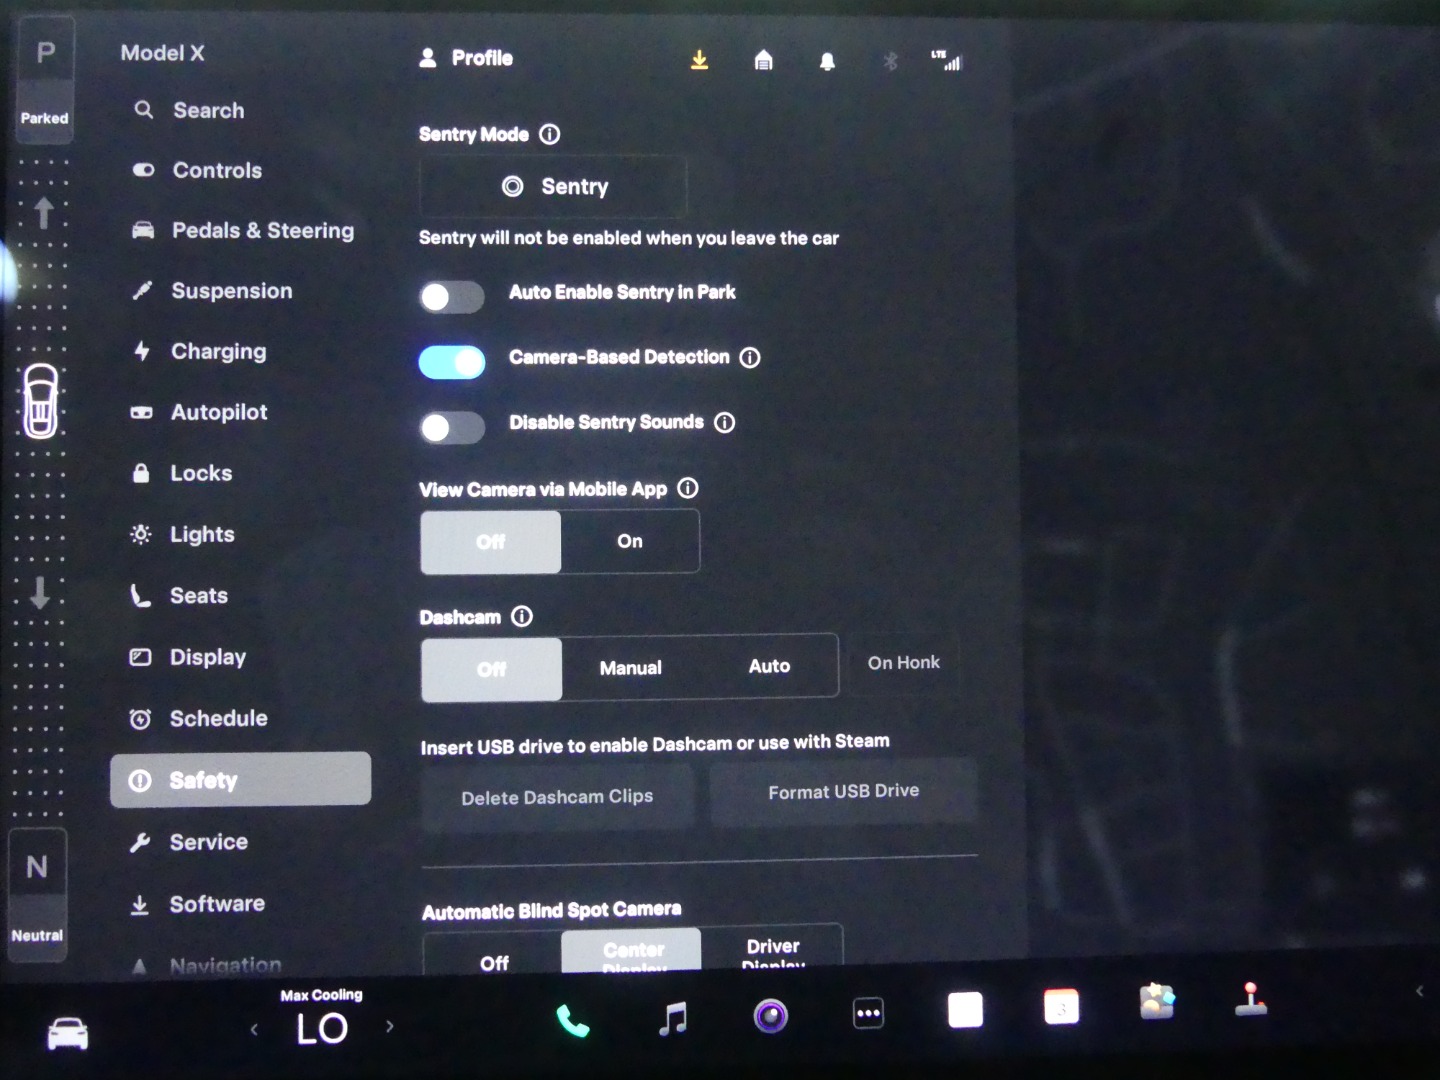Open the Profile selector
The width and height of the screenshot is (1440, 1080).
pyautogui.click(x=466, y=58)
